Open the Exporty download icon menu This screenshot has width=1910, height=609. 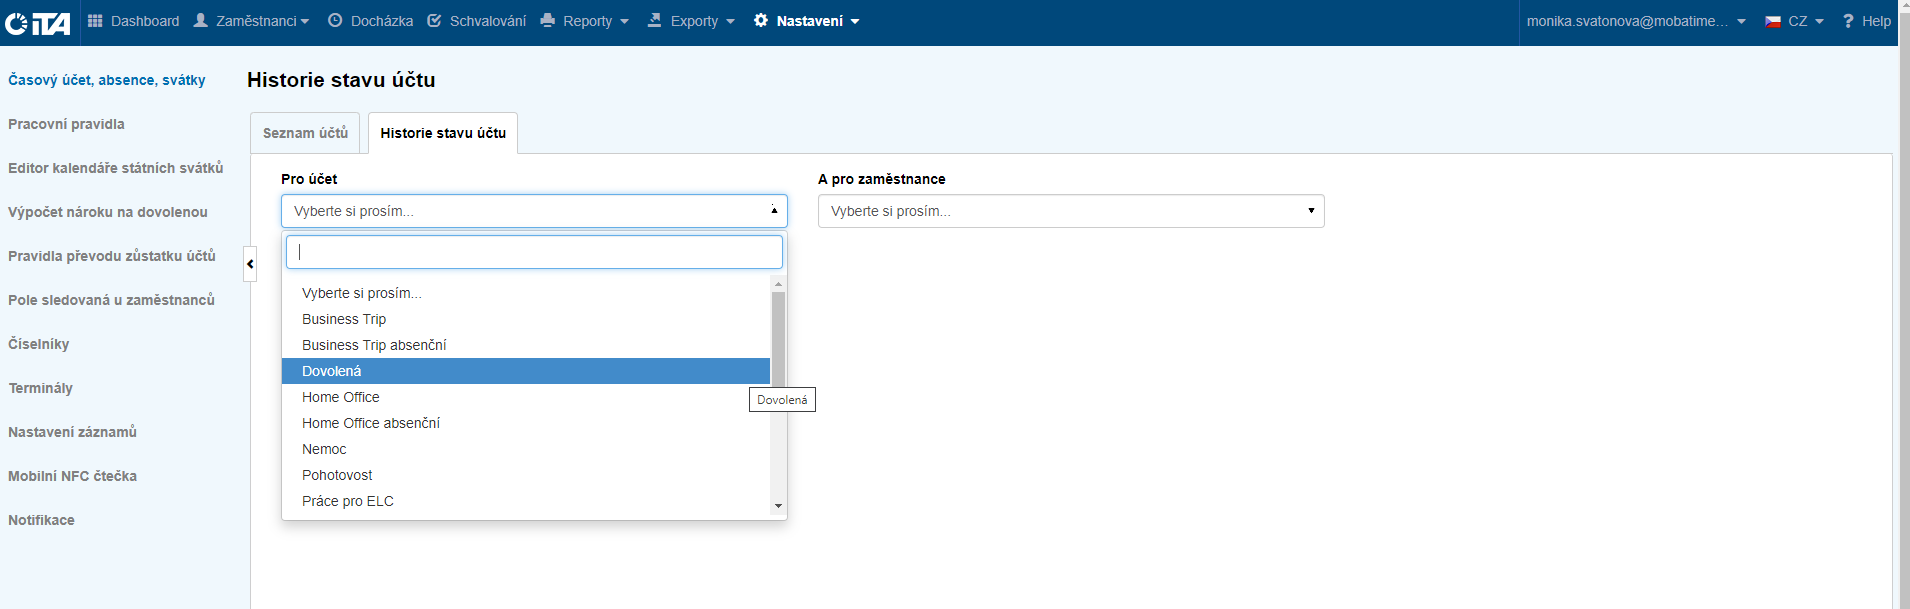pos(655,21)
